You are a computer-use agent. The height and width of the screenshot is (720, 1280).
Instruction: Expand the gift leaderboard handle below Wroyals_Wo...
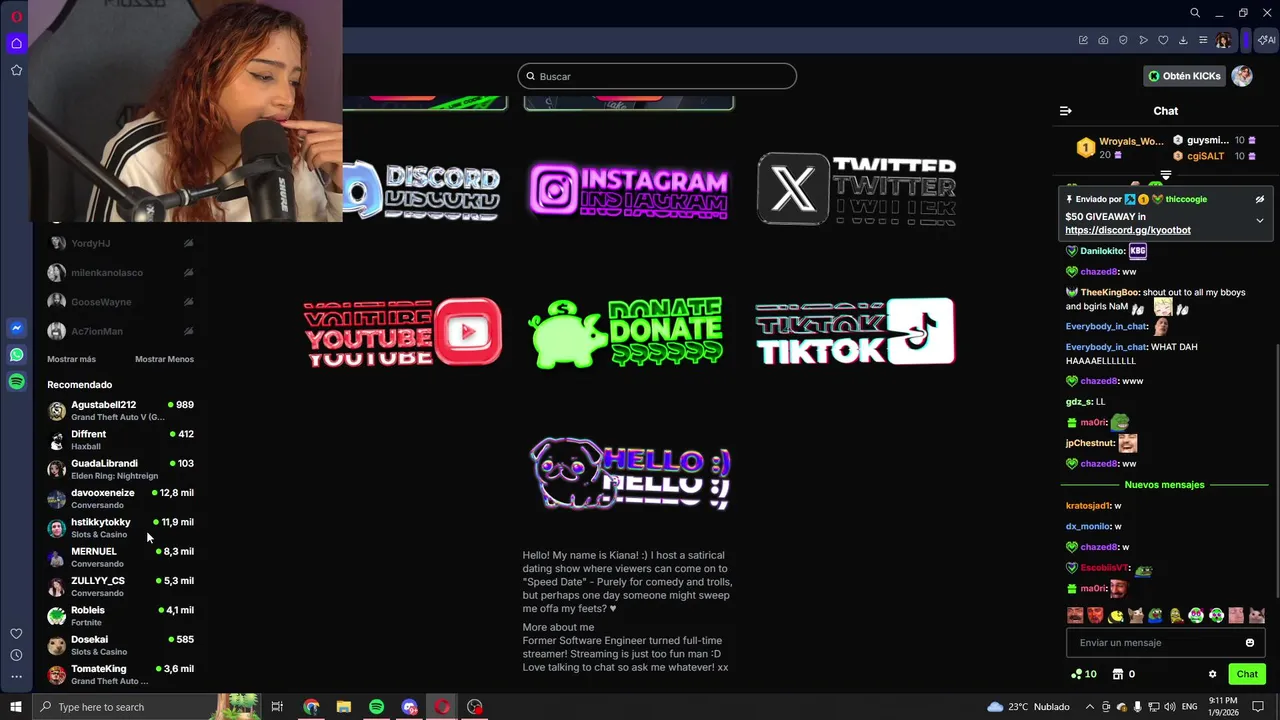point(1166,175)
